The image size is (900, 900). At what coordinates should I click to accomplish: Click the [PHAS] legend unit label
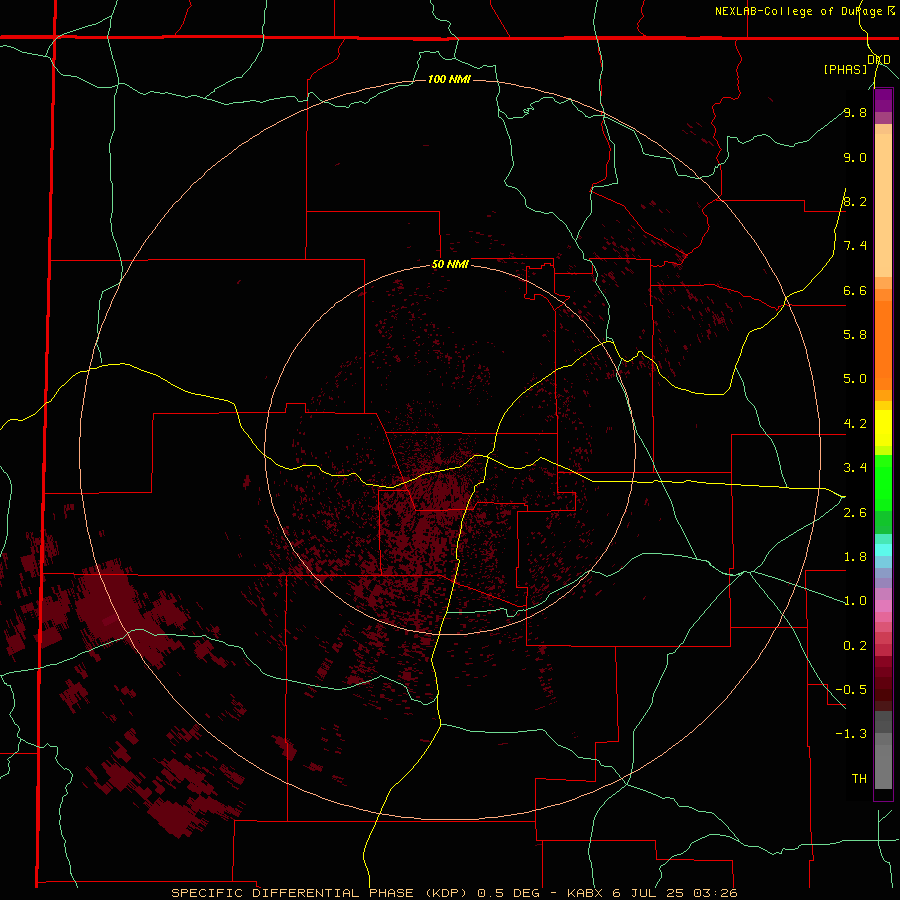[845, 69]
